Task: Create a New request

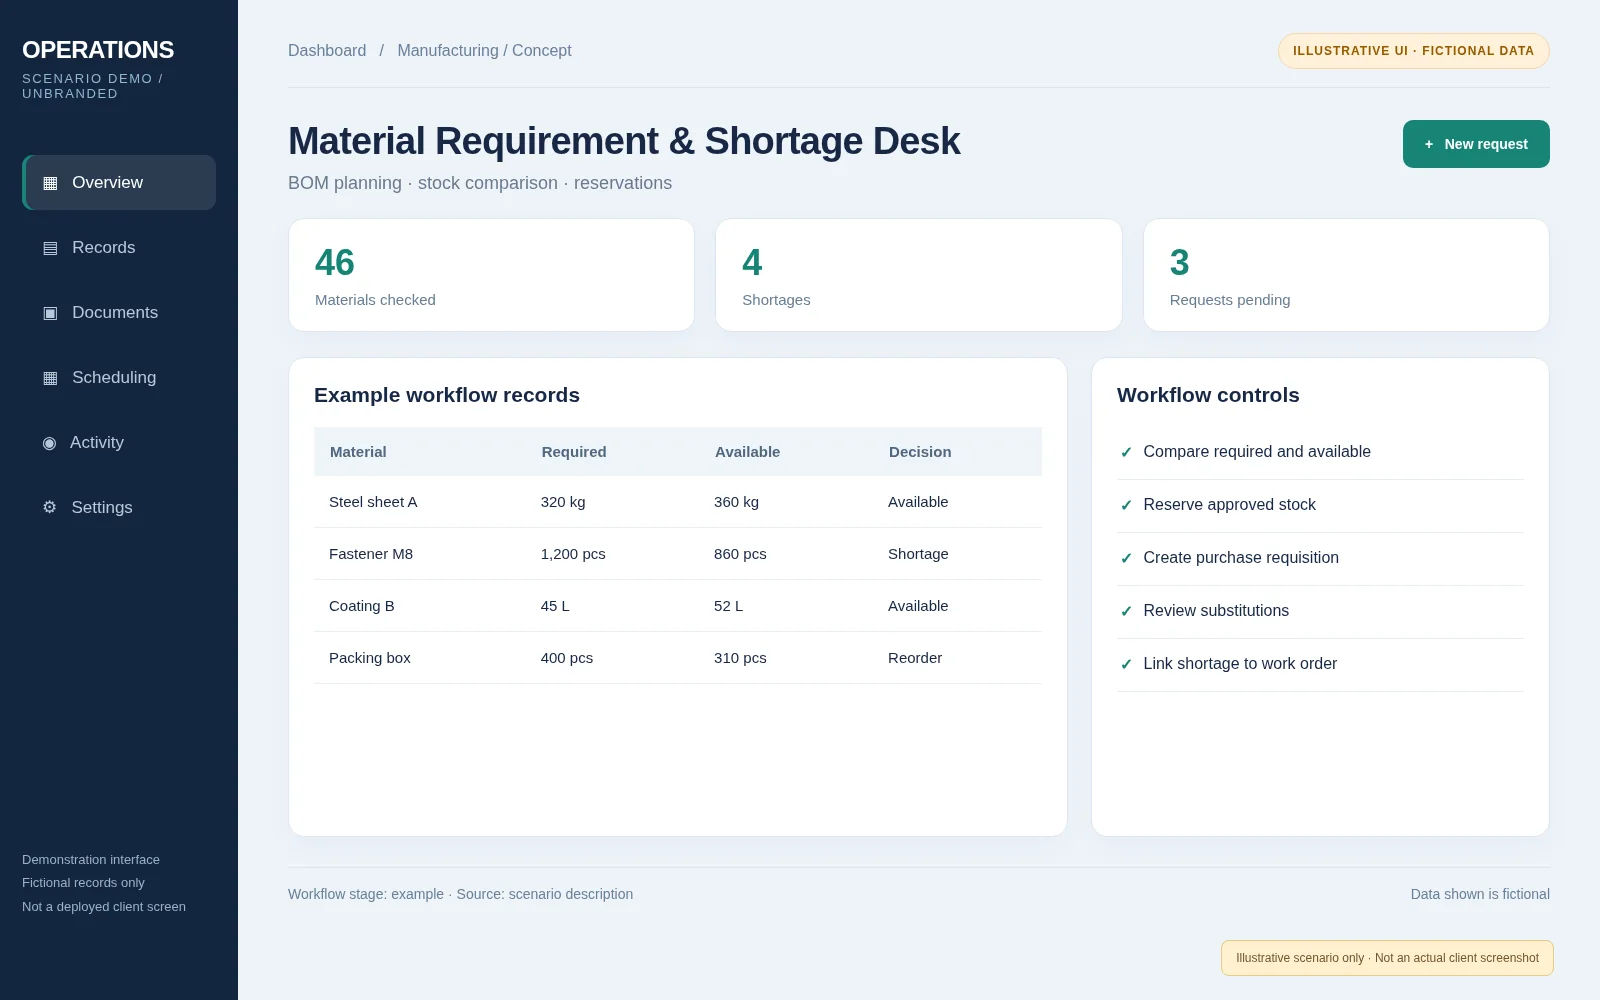Action: click(1476, 144)
